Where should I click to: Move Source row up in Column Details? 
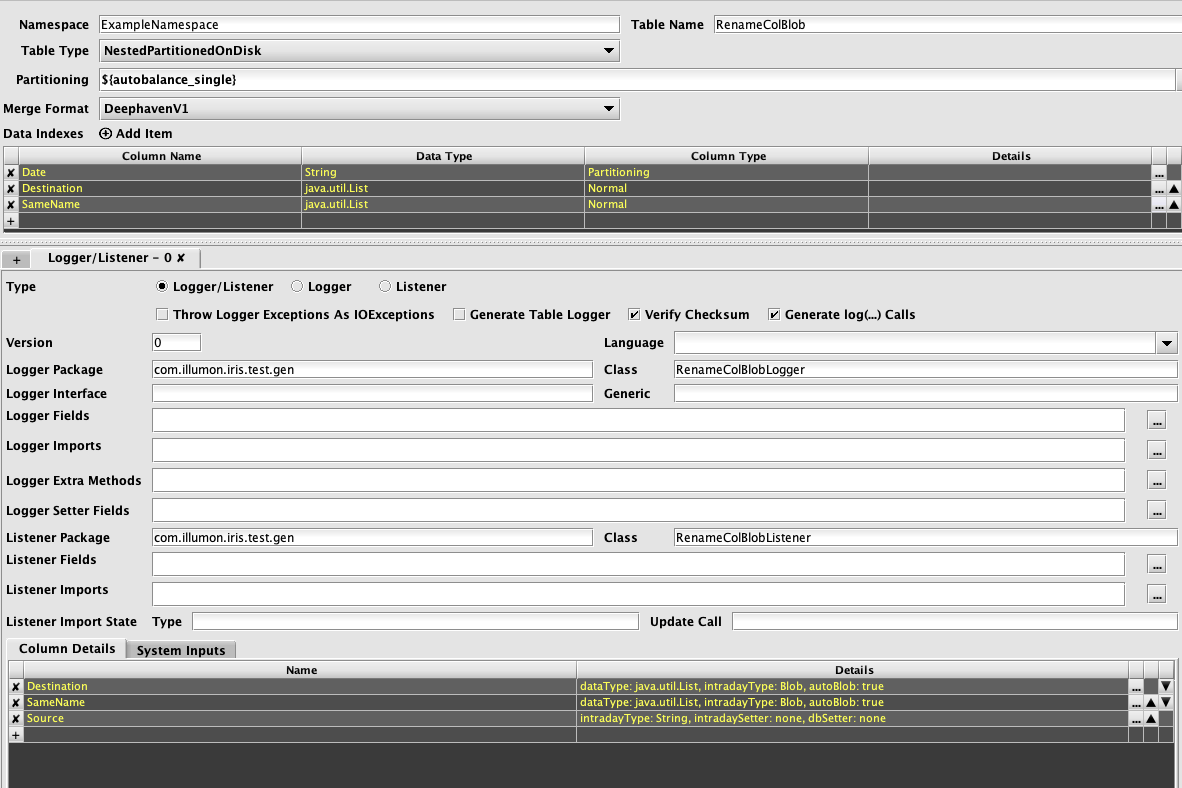1151,719
